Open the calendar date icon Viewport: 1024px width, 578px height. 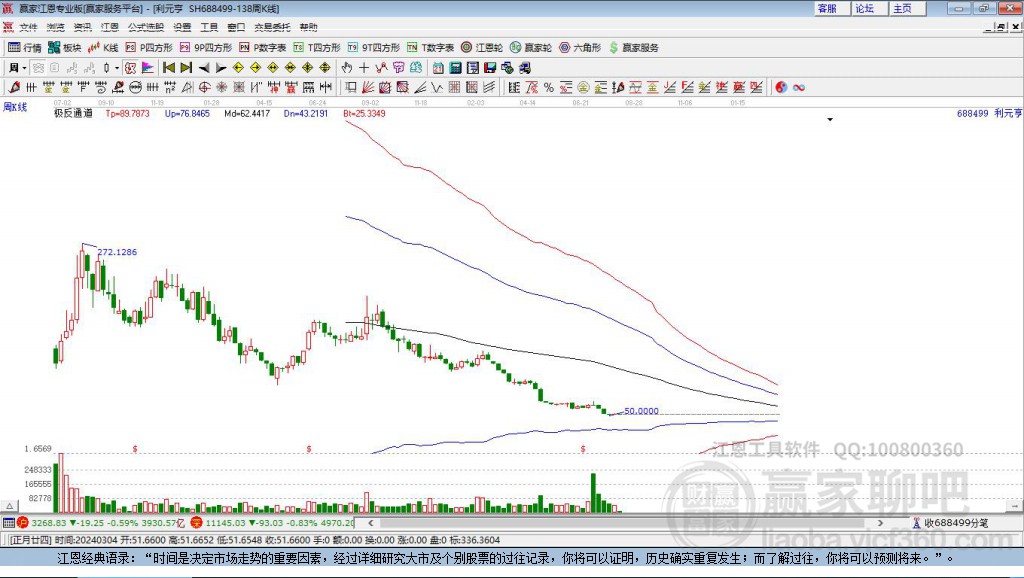click(438, 68)
